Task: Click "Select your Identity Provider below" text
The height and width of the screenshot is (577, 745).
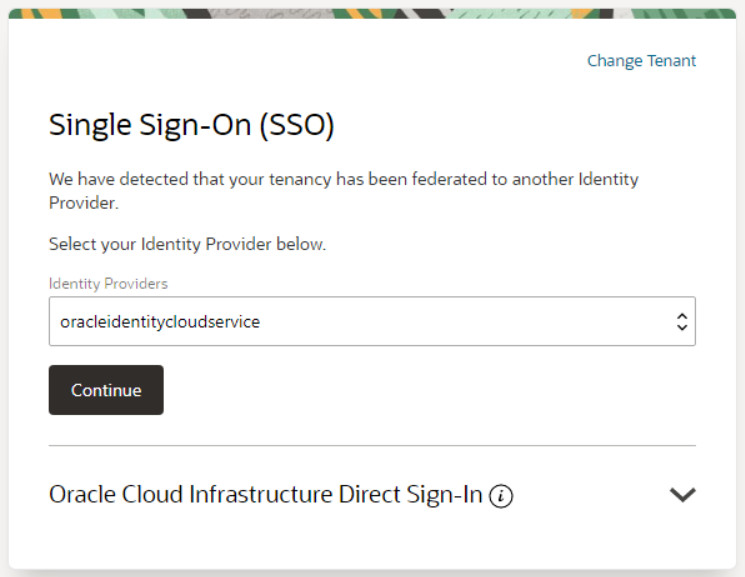Action: point(188,243)
